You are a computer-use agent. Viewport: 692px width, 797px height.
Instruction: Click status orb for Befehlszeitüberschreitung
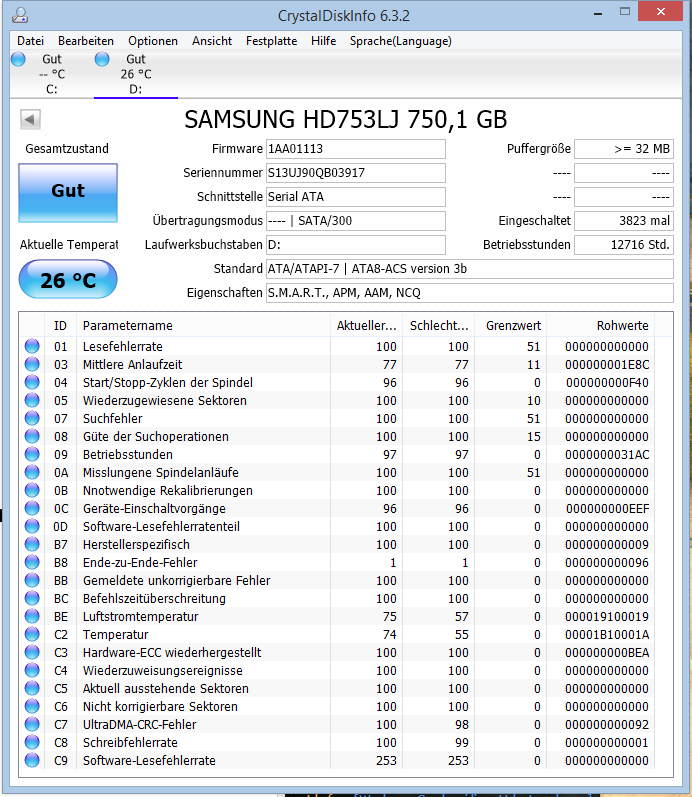(32, 598)
